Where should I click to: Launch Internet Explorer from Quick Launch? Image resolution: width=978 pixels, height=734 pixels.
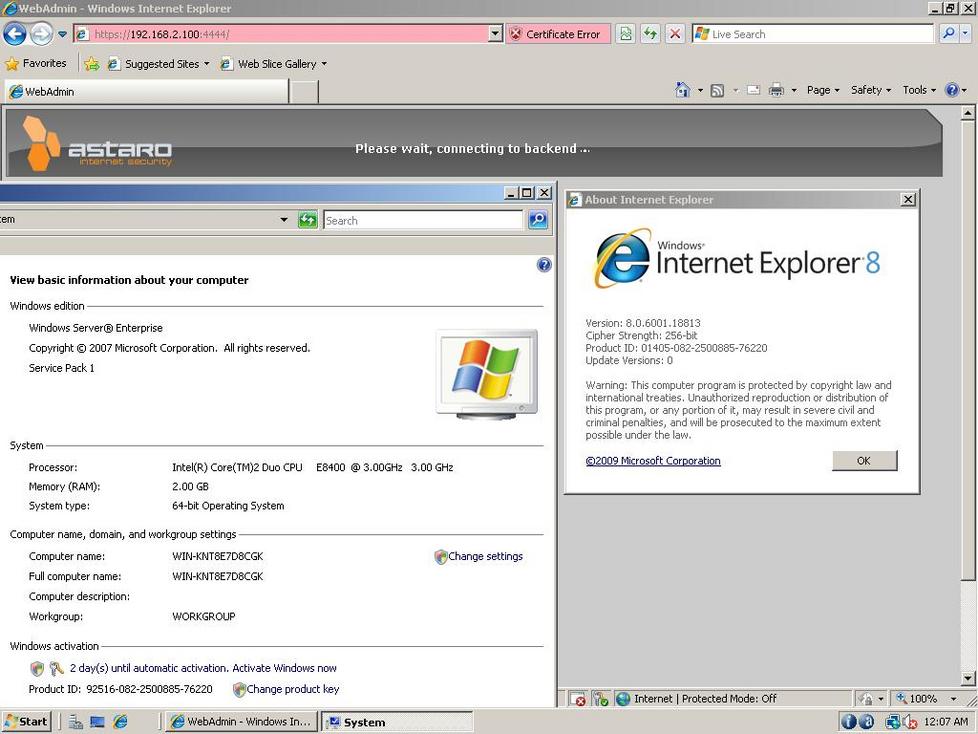pos(120,722)
